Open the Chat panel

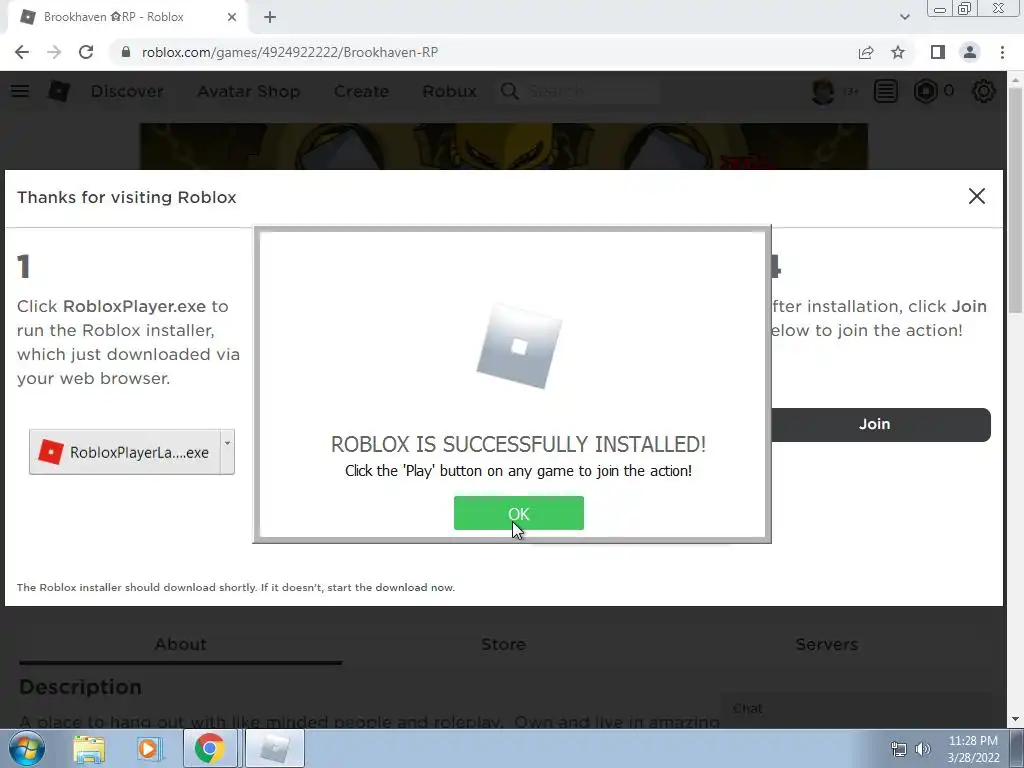(x=856, y=709)
